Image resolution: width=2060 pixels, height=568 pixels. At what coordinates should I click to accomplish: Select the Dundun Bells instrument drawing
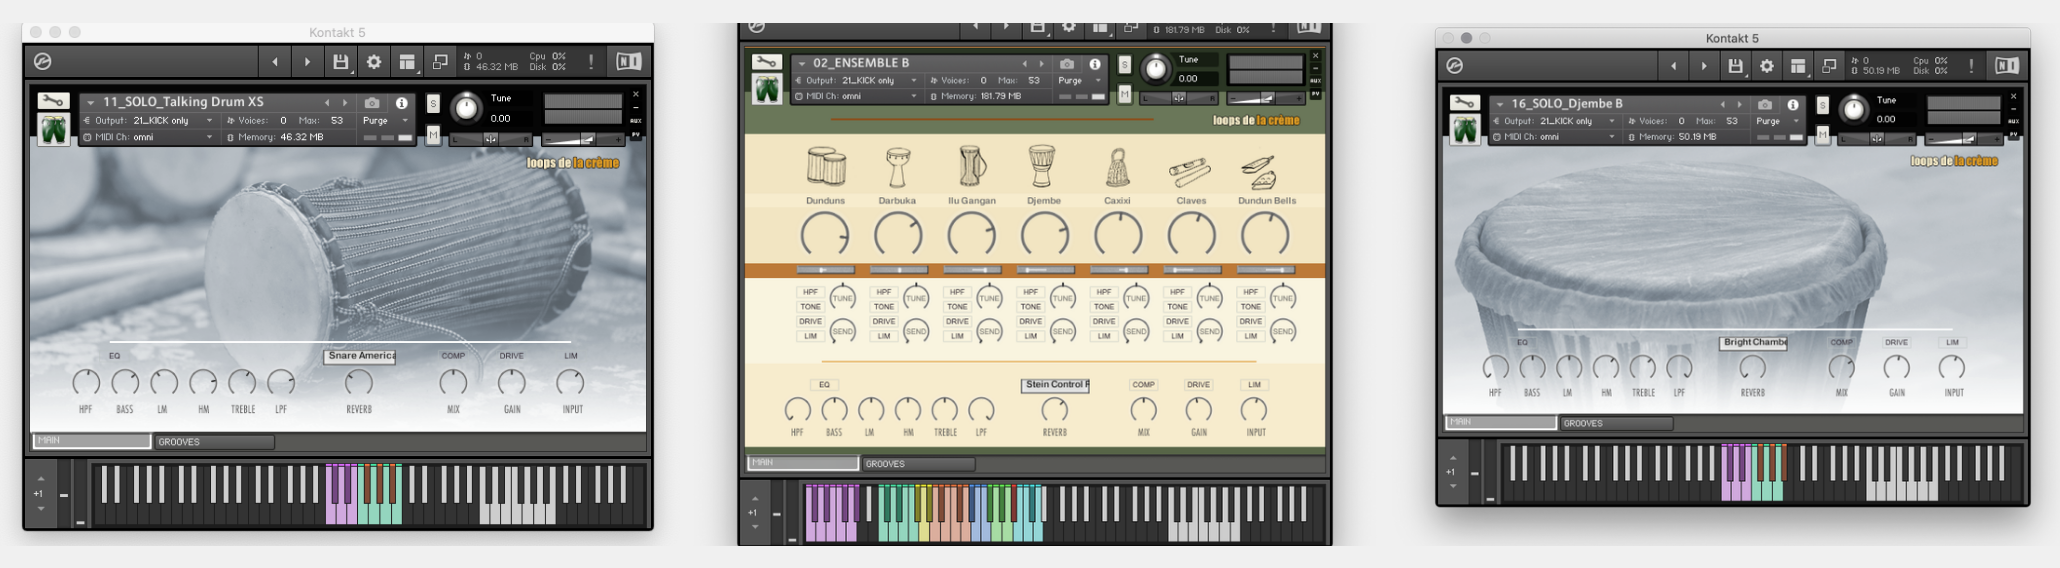(x=1260, y=172)
